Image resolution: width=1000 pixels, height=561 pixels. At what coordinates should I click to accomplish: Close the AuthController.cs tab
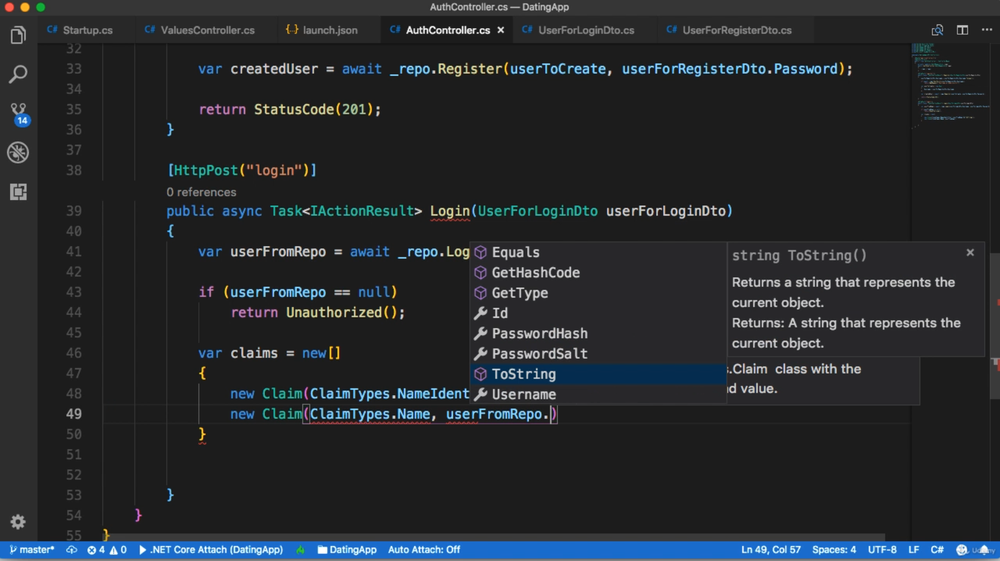point(501,30)
